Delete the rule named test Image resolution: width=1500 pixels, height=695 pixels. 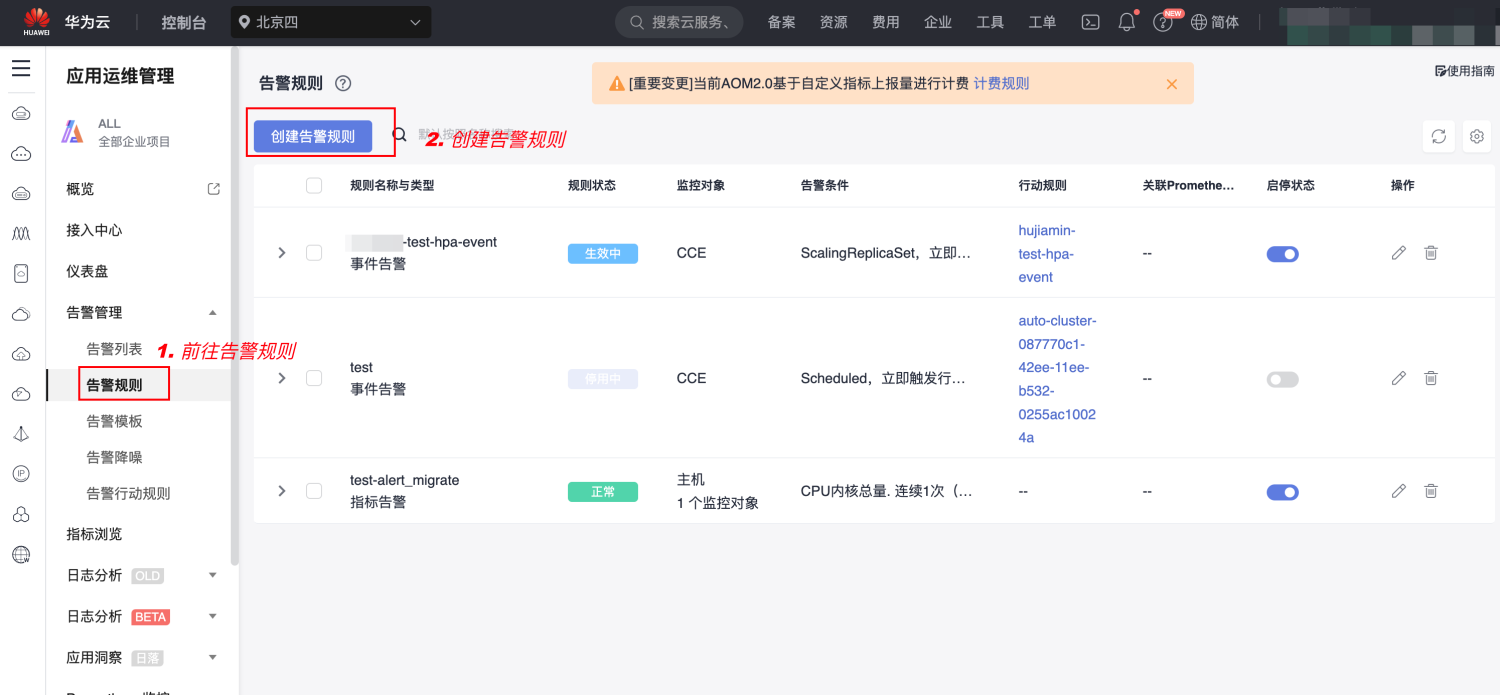click(1431, 378)
